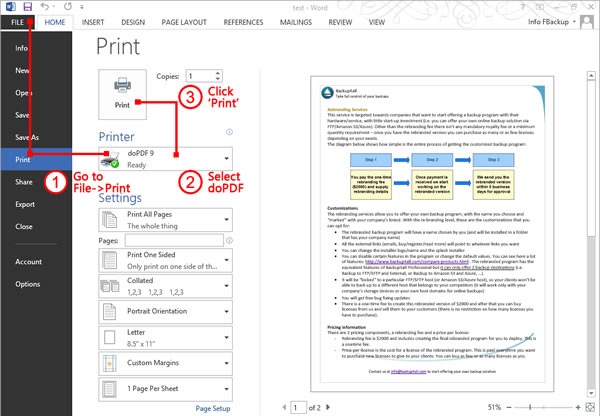
Task: Click the Save icon in quick access toolbar
Action: [27, 6]
